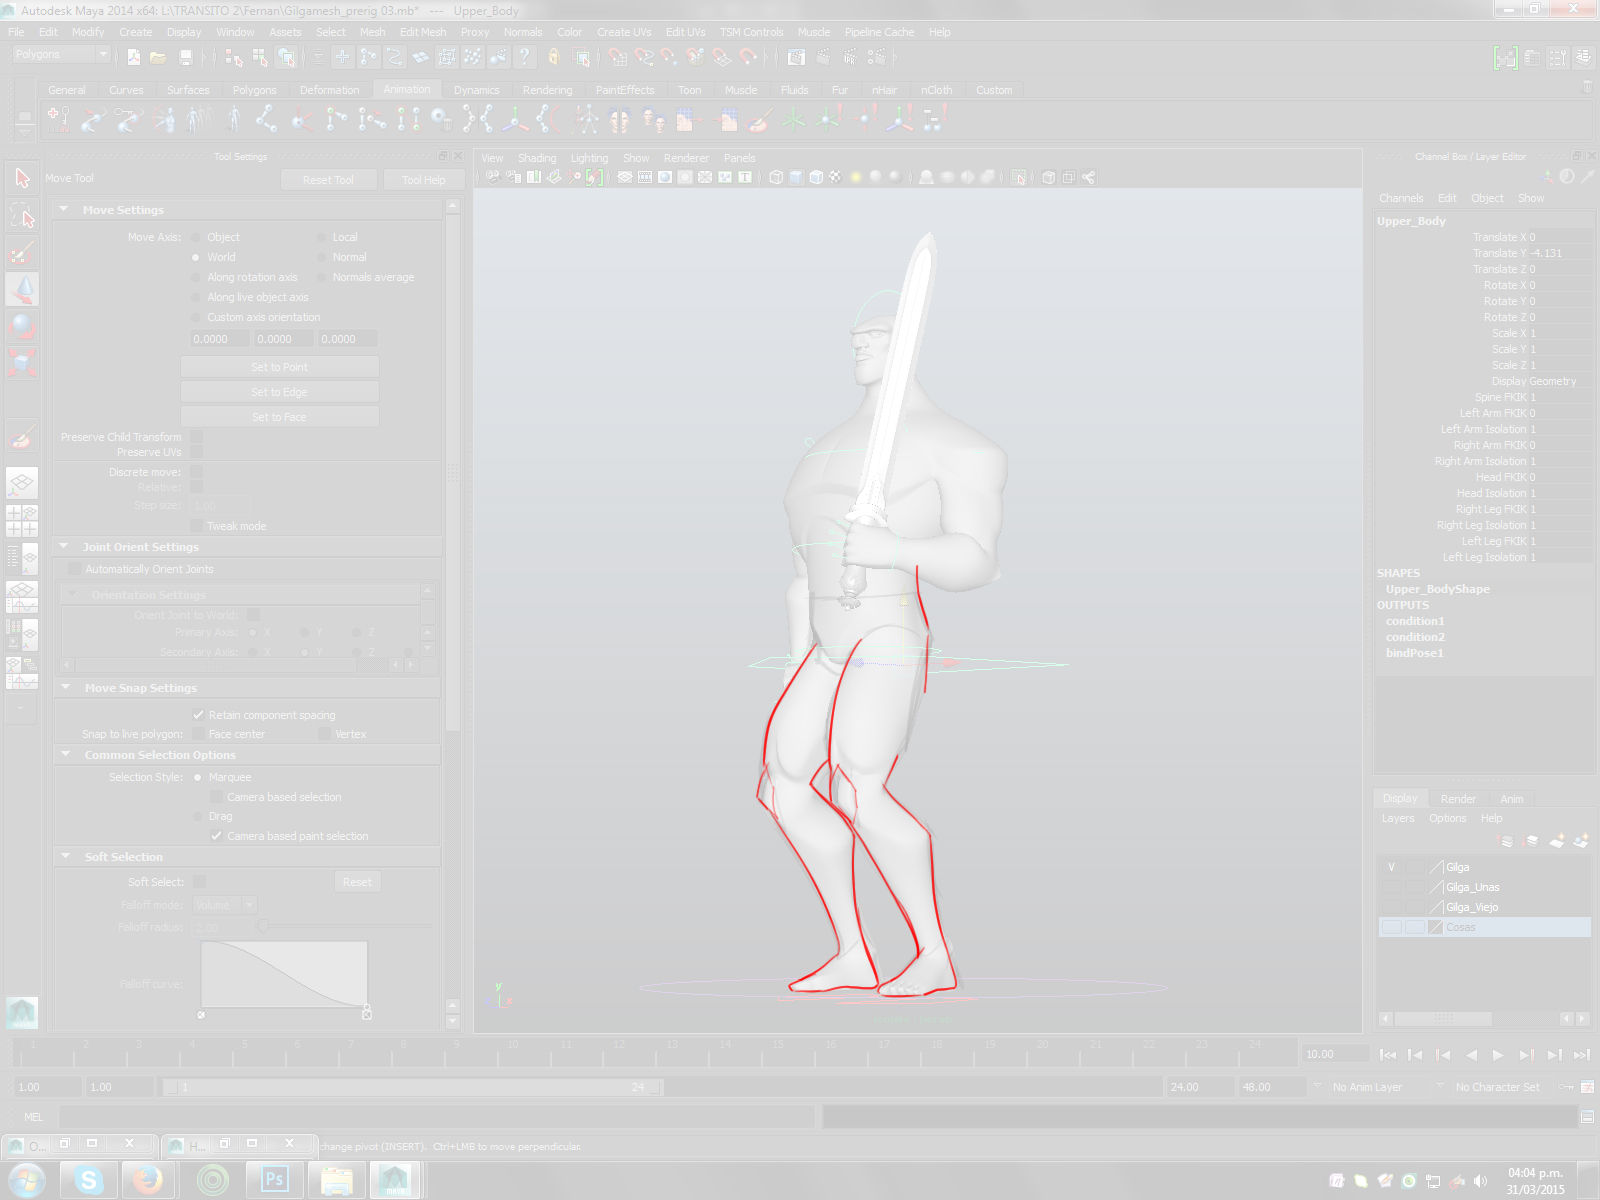
Task: Click the Reset Tool button
Action: 328,180
